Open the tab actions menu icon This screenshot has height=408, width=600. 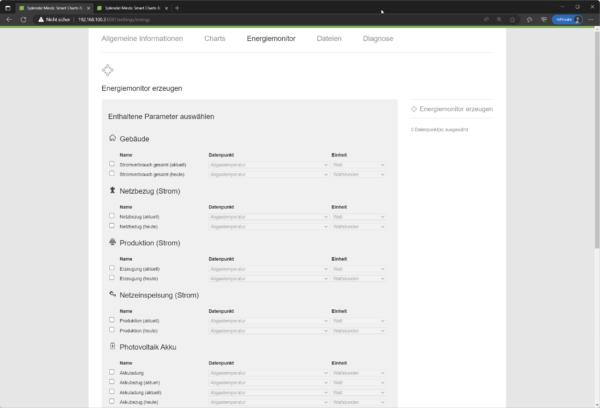[x=8, y=8]
